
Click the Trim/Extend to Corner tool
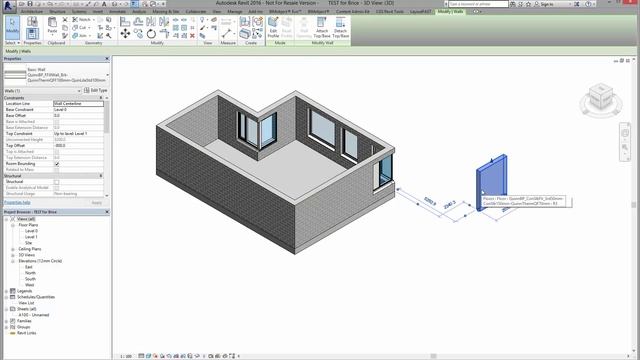click(x=164, y=34)
